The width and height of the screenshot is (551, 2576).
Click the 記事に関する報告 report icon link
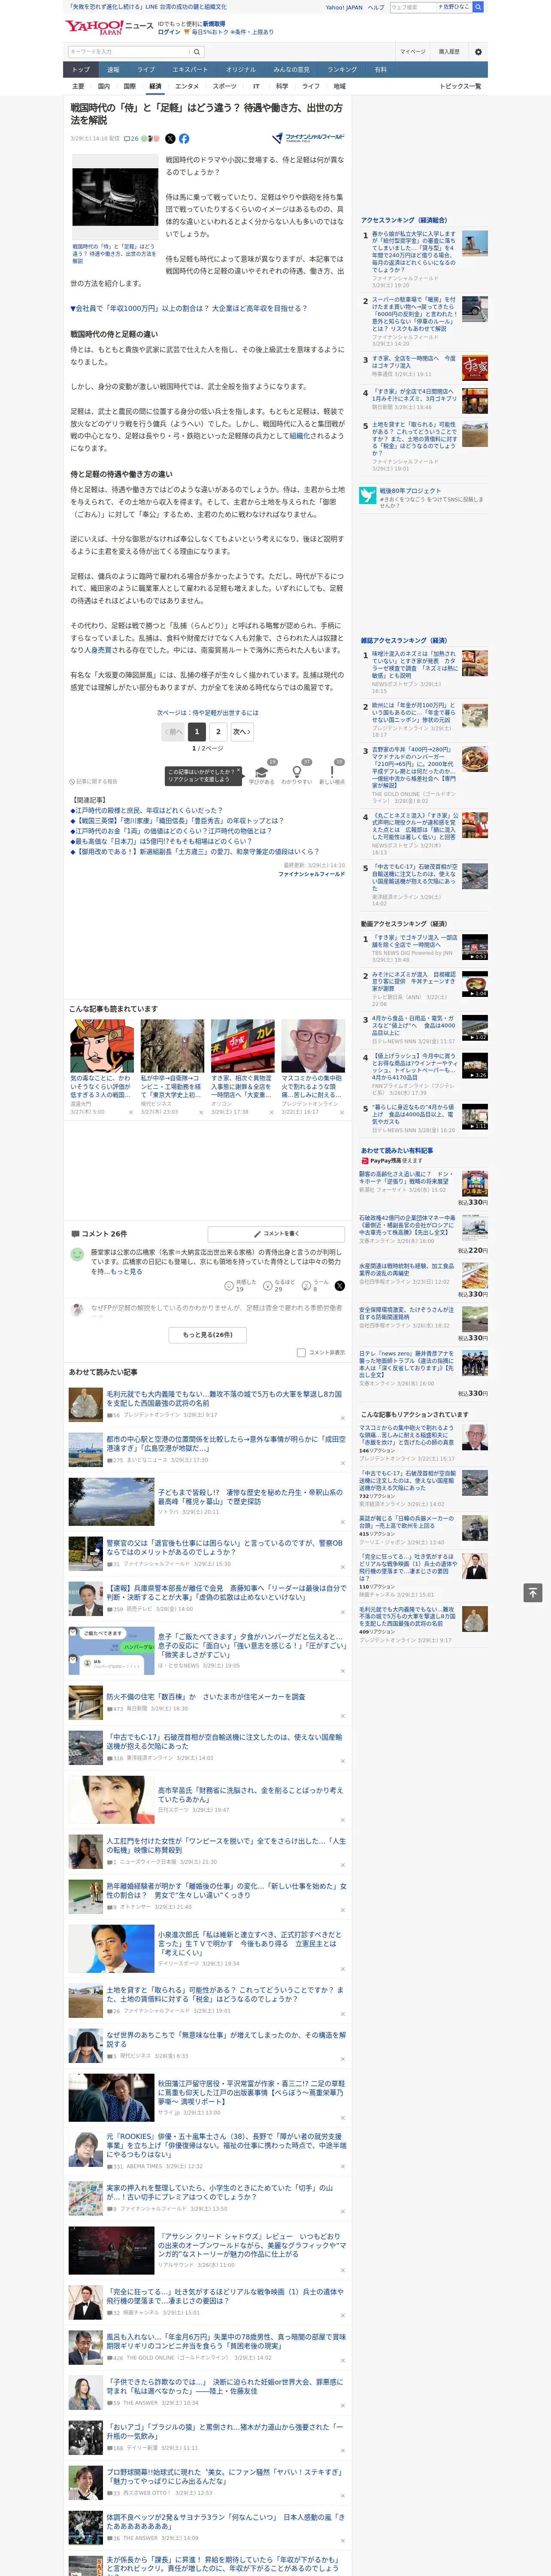(x=93, y=782)
